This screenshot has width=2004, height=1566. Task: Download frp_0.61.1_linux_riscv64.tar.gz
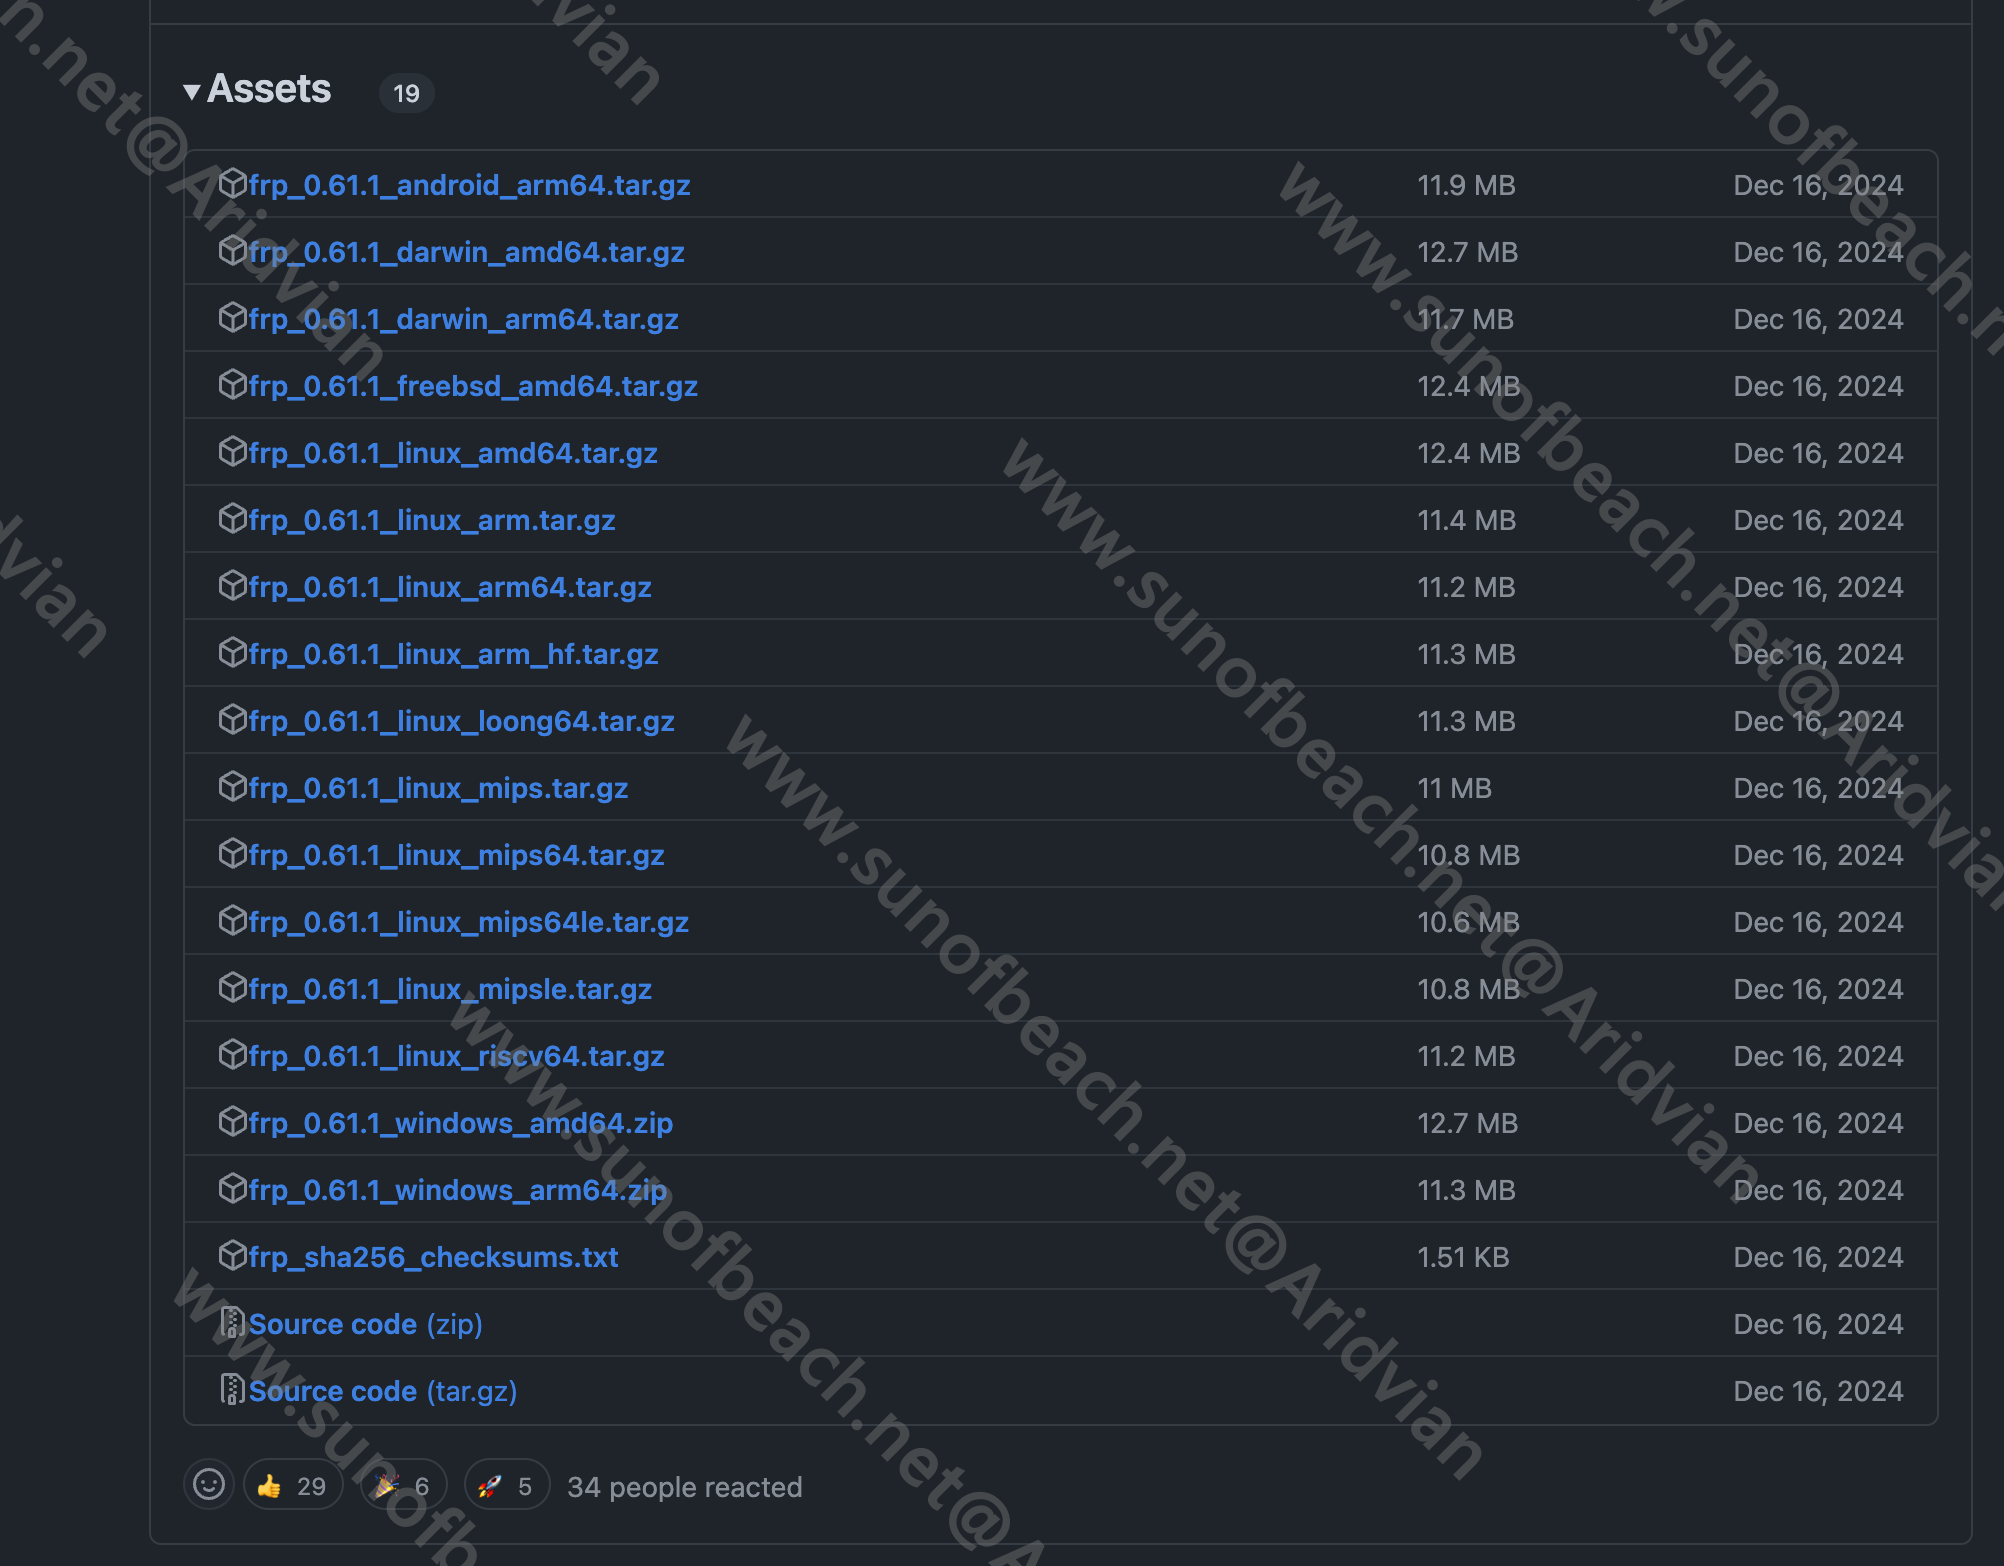pyautogui.click(x=456, y=1056)
